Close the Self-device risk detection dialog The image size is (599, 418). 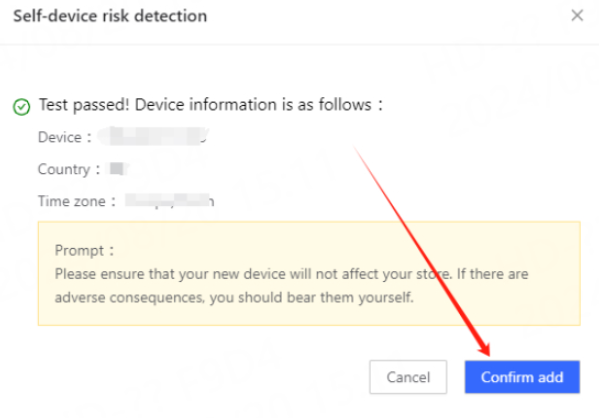tap(577, 15)
